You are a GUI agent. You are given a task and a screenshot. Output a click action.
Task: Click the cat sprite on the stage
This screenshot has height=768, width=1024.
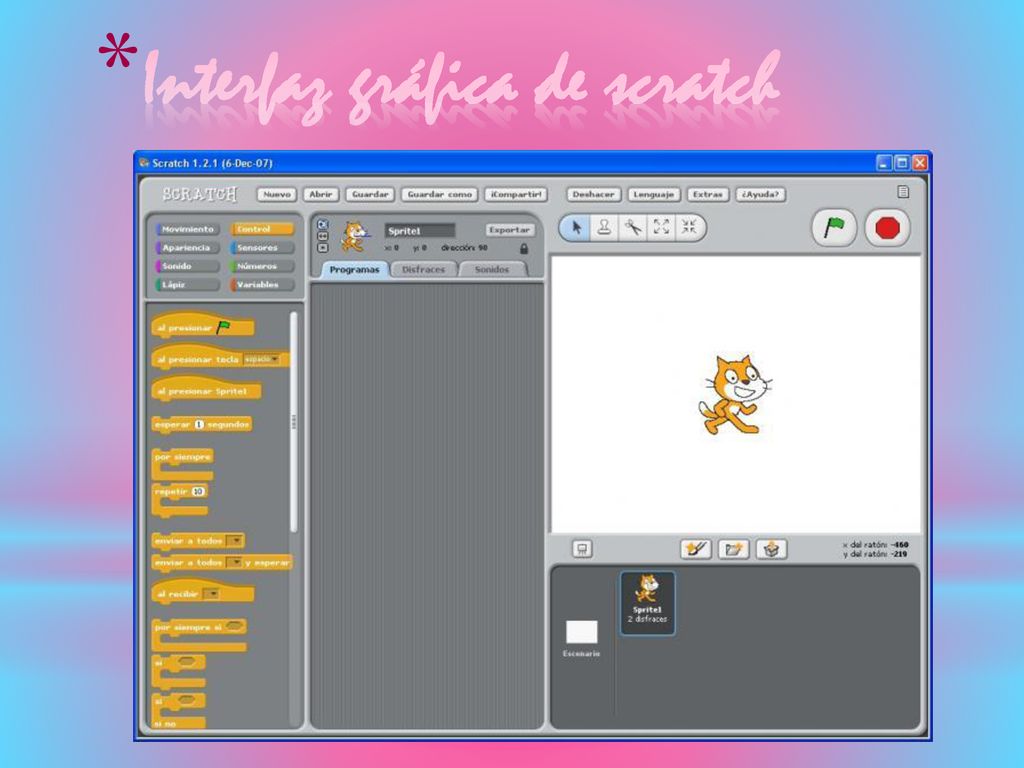734,394
